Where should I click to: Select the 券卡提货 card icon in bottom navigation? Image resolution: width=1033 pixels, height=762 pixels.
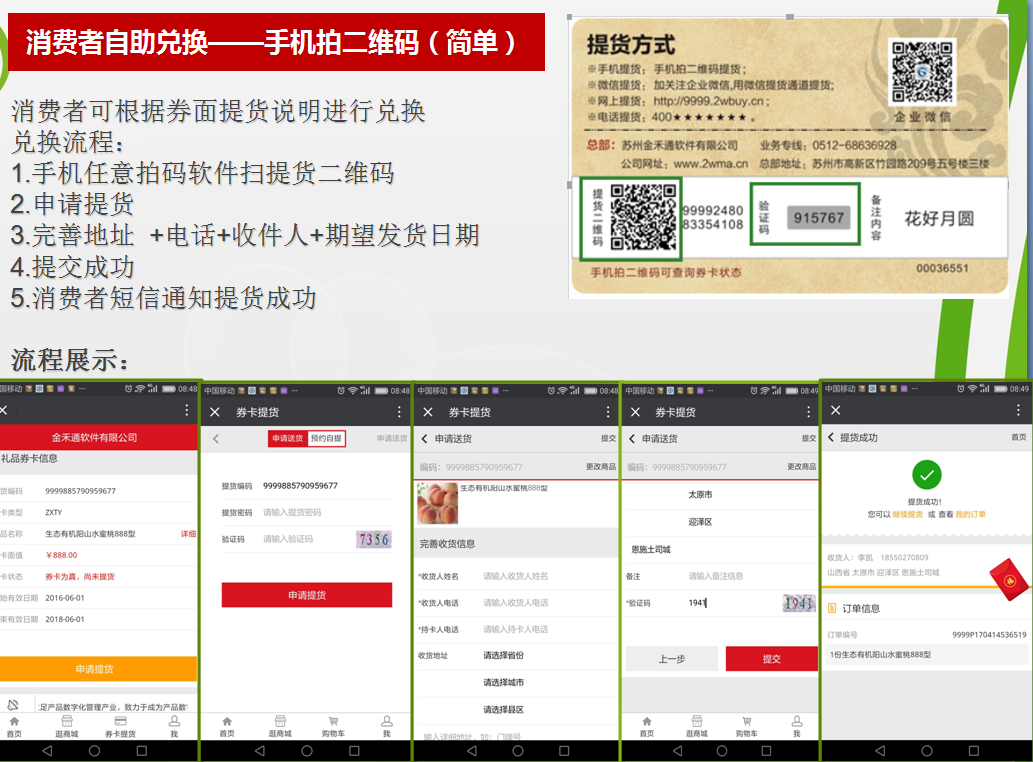point(121,722)
